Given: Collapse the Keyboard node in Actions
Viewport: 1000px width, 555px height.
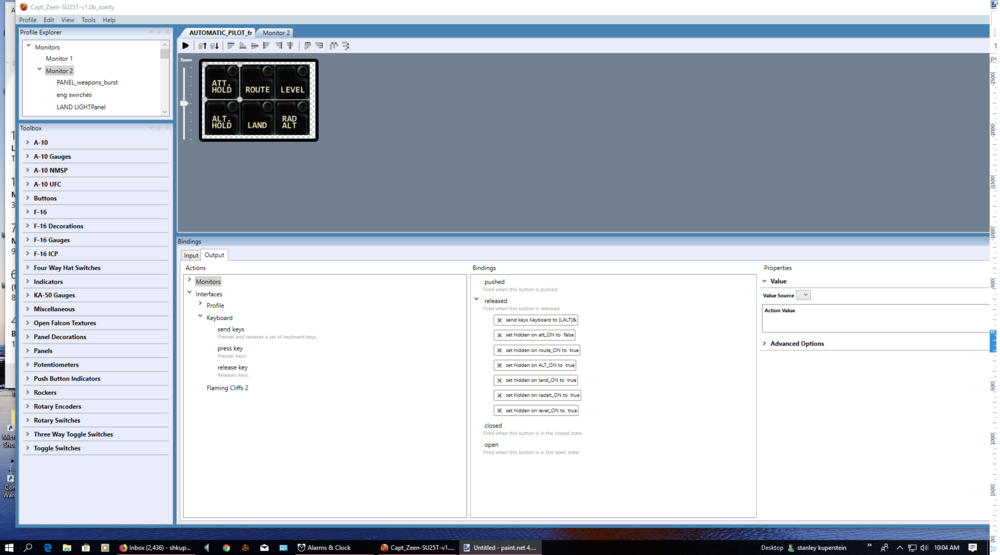Looking at the screenshot, I should pos(200,316).
